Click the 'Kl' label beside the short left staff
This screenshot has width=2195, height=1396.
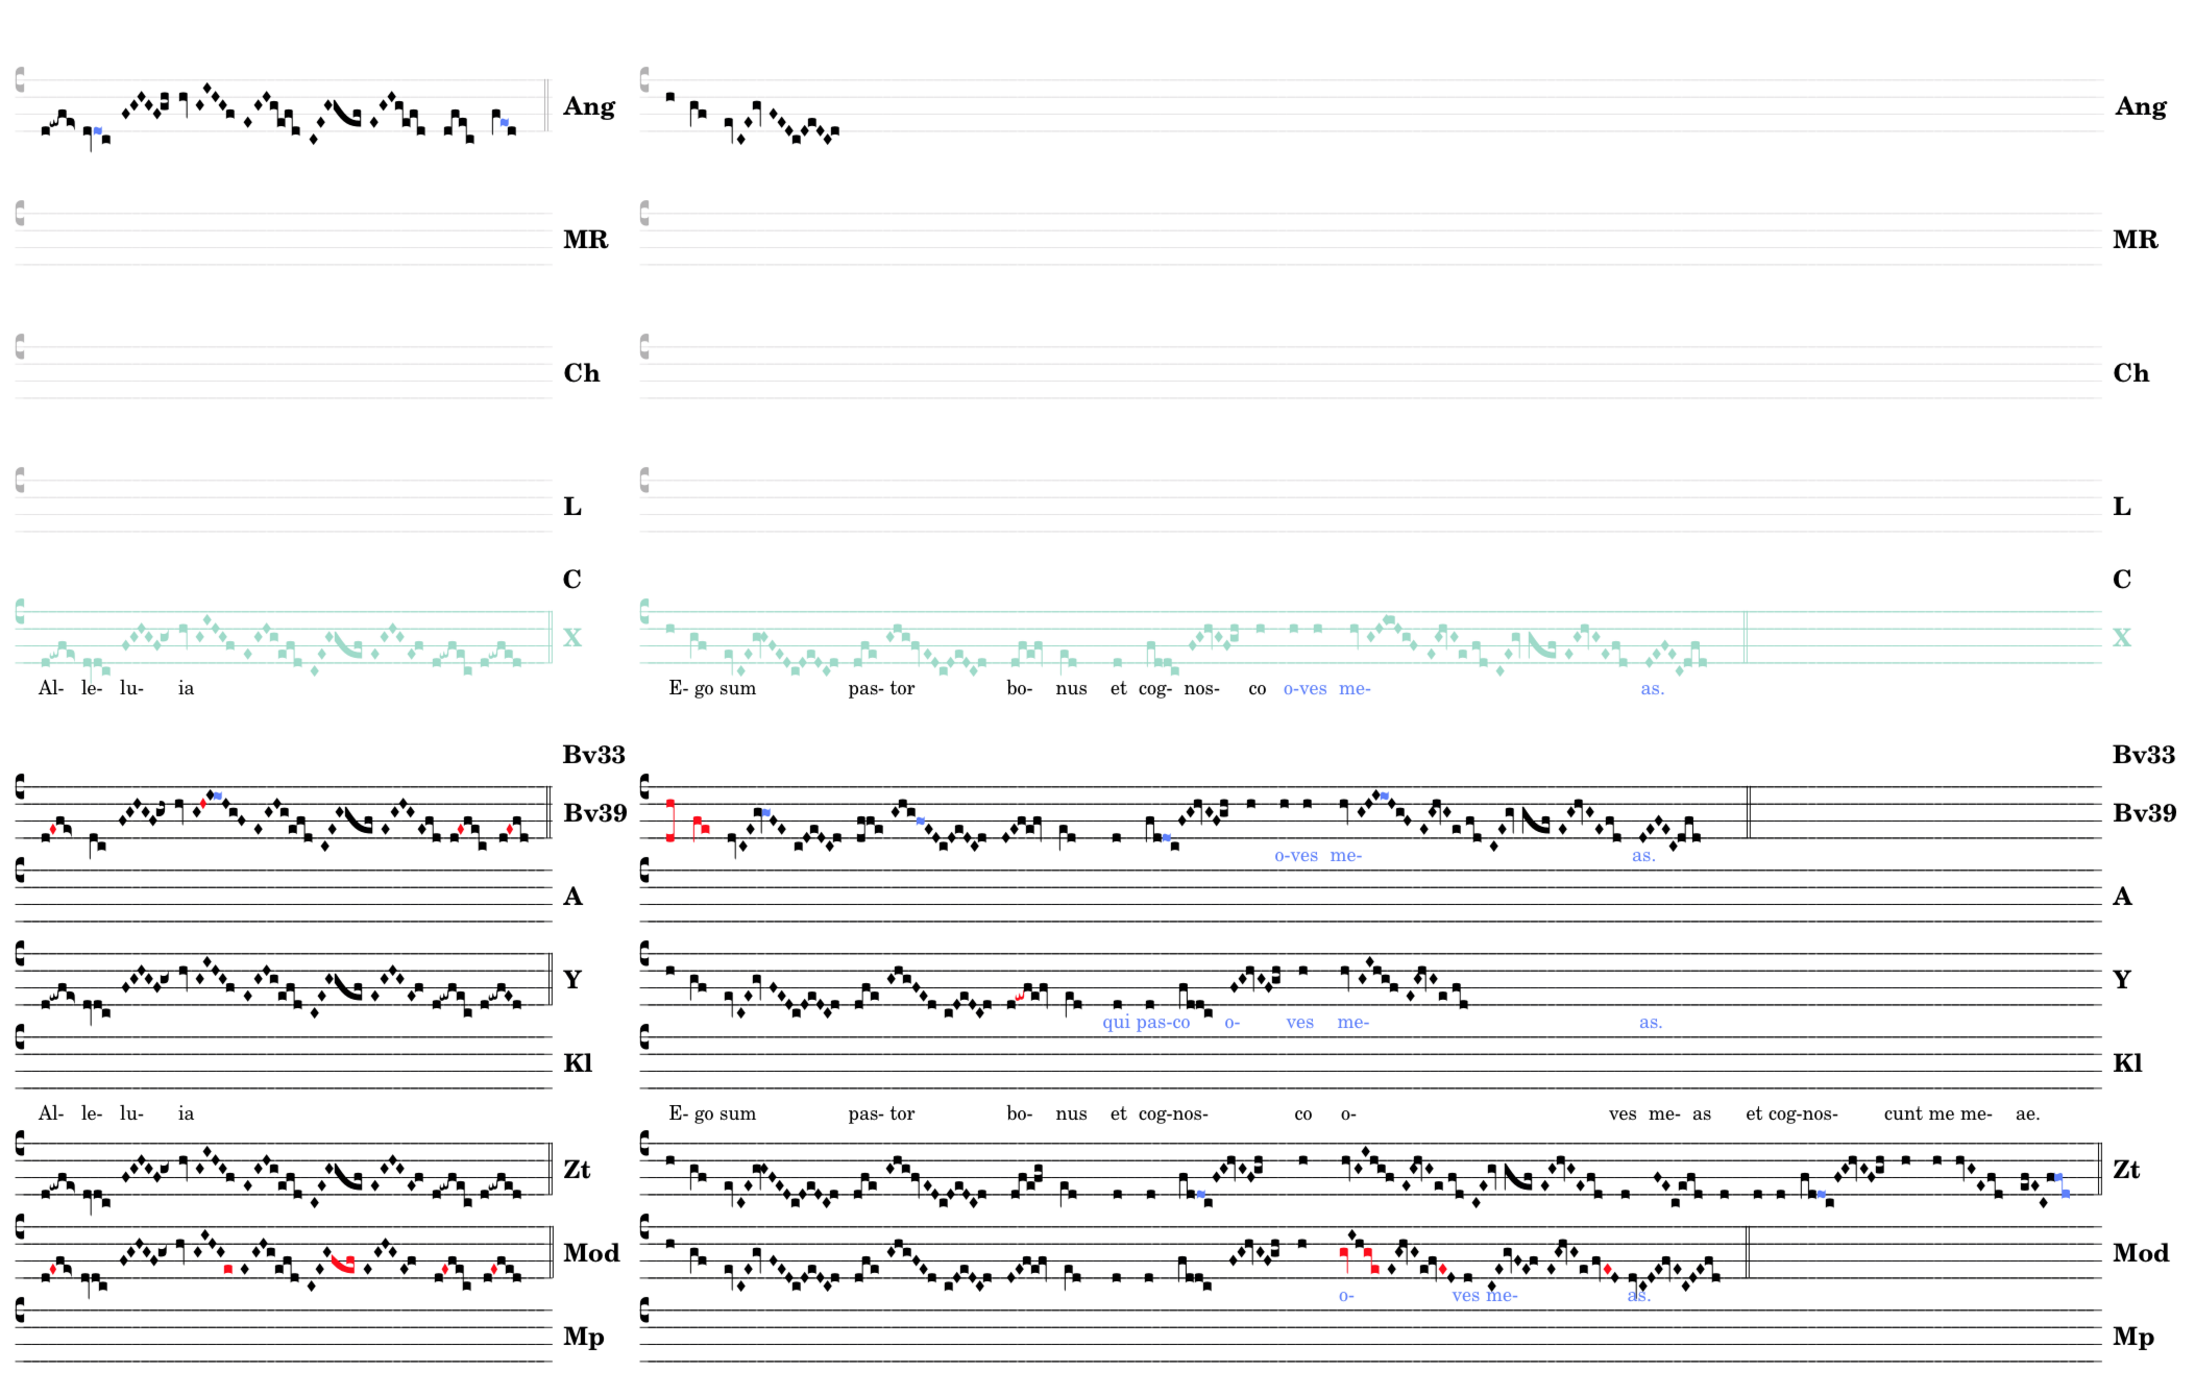click(578, 1064)
